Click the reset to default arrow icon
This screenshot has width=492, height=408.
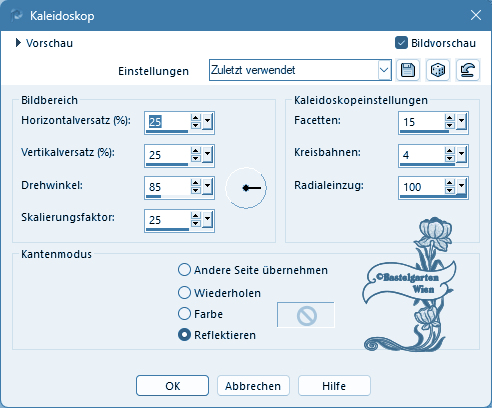(468, 70)
